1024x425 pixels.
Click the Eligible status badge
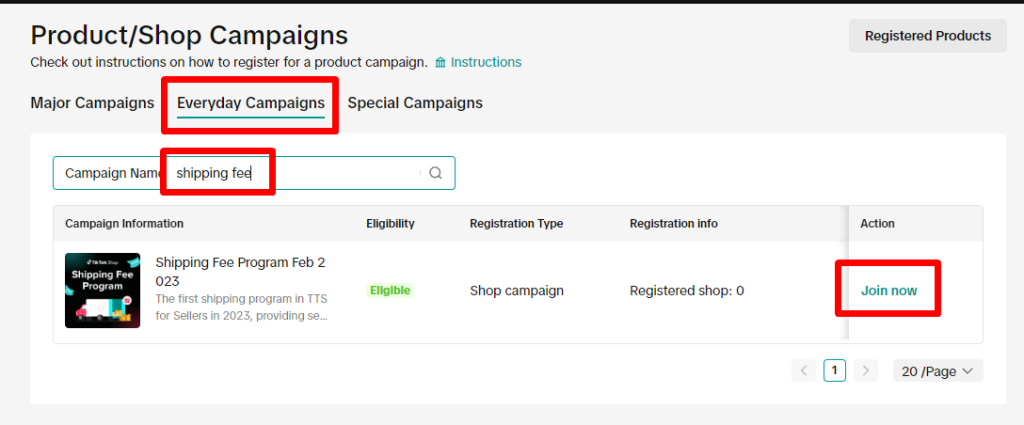(390, 291)
